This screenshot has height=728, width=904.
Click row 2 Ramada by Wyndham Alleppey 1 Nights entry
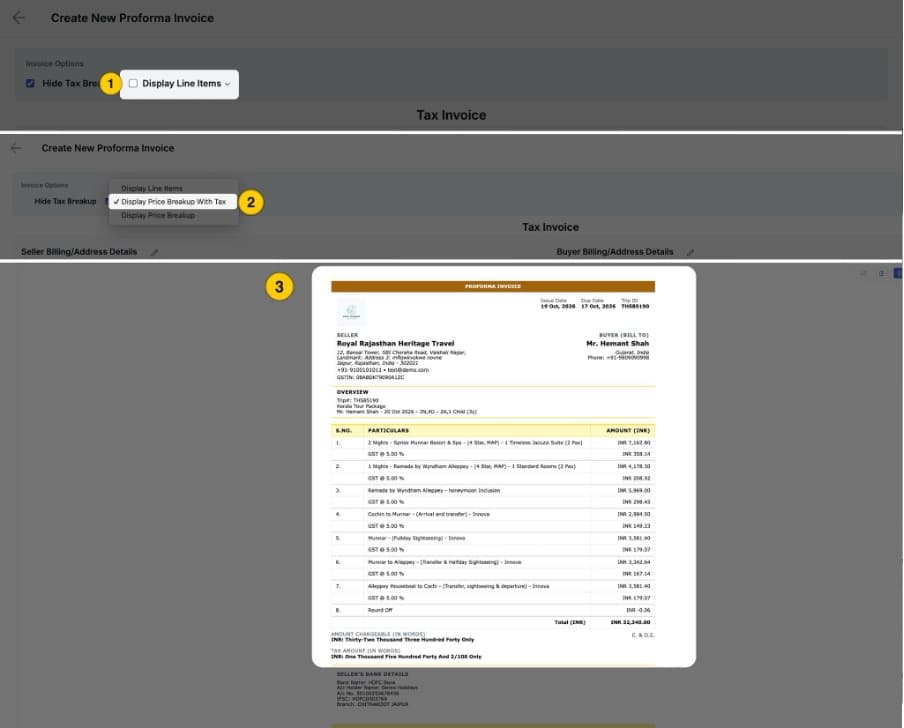(472, 466)
